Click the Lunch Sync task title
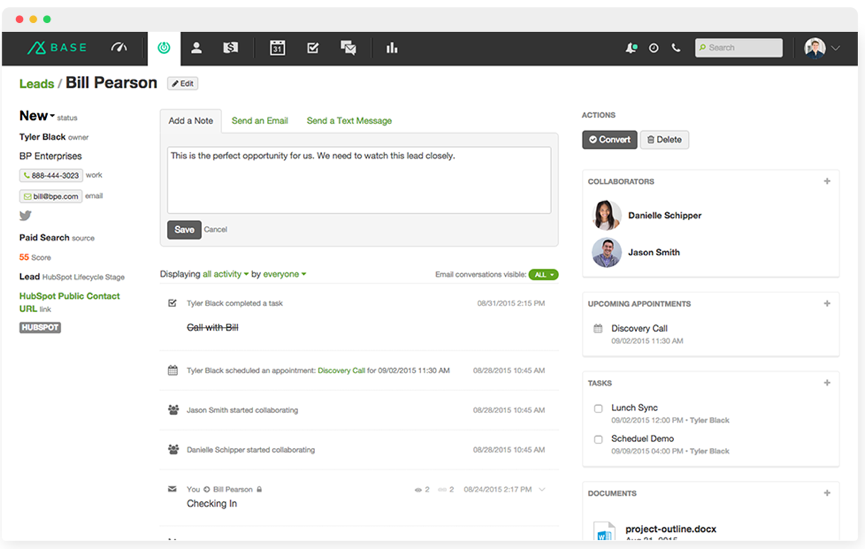 coord(634,408)
